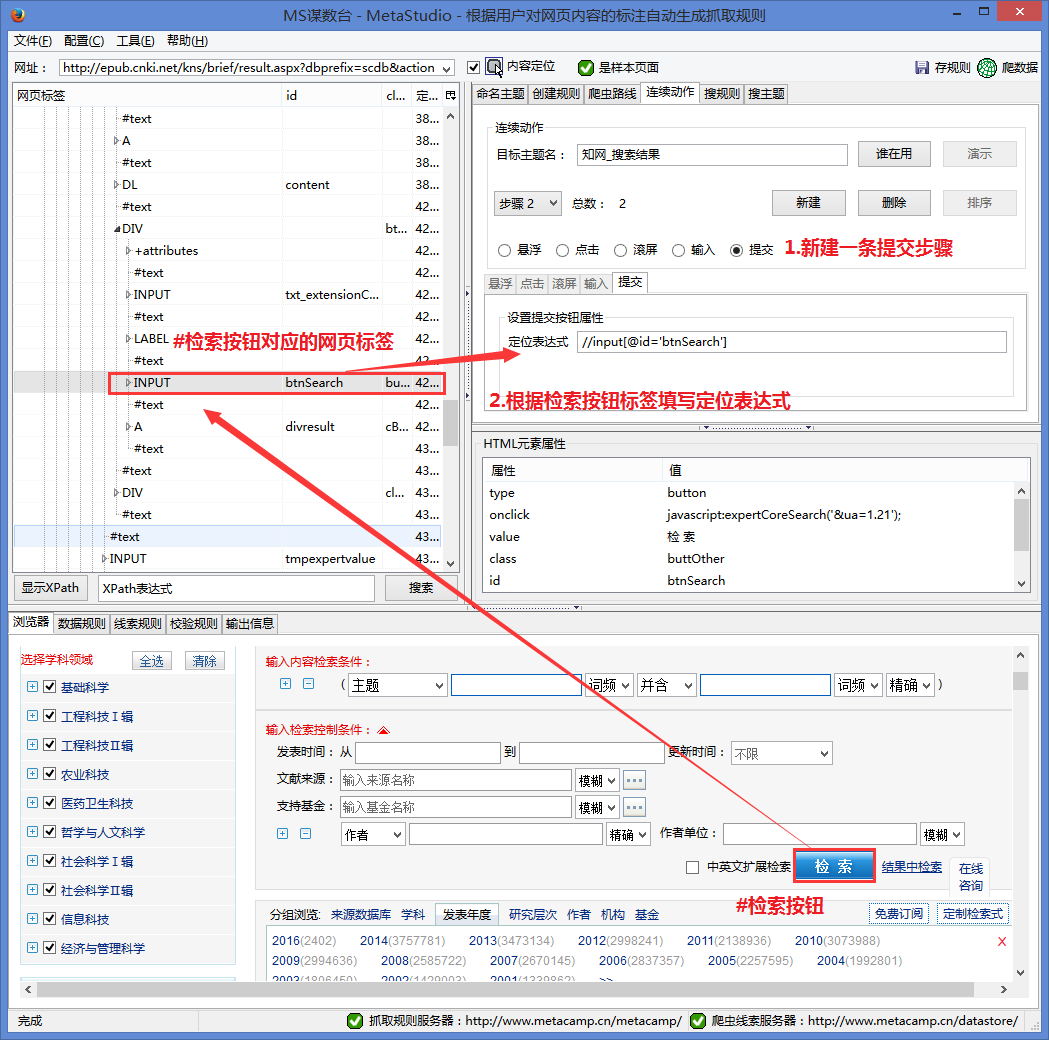Expand the 农业科技 category plus icon
The width and height of the screenshot is (1049, 1040).
[32, 773]
